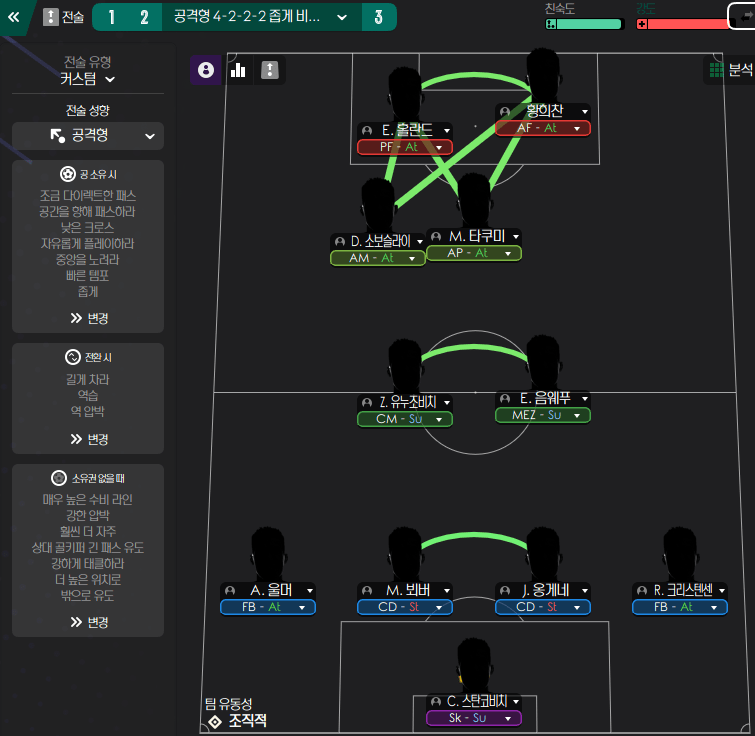The height and width of the screenshot is (736, 755).
Task: Click the person icon beside M. 타쿠미
Action: (x=436, y=236)
